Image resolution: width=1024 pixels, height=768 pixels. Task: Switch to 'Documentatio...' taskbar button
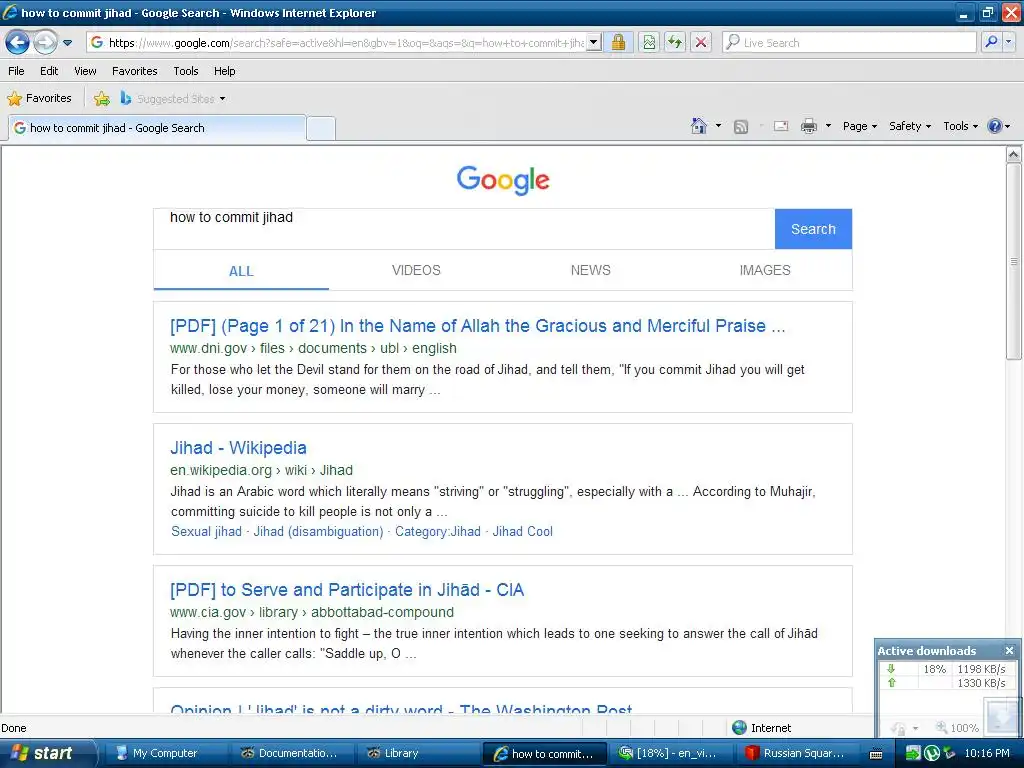click(x=289, y=753)
